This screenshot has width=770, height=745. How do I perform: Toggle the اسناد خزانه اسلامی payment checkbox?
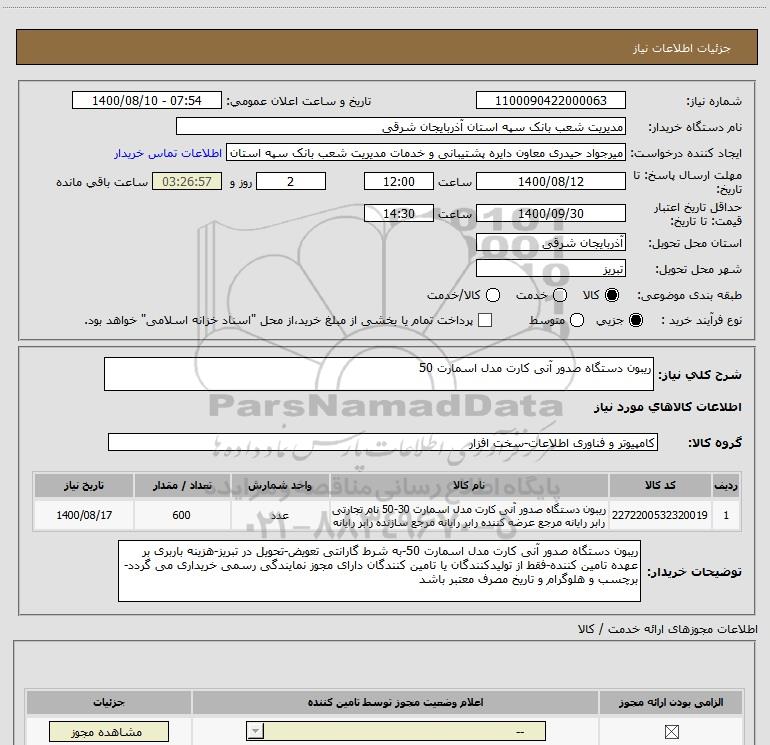(485, 320)
